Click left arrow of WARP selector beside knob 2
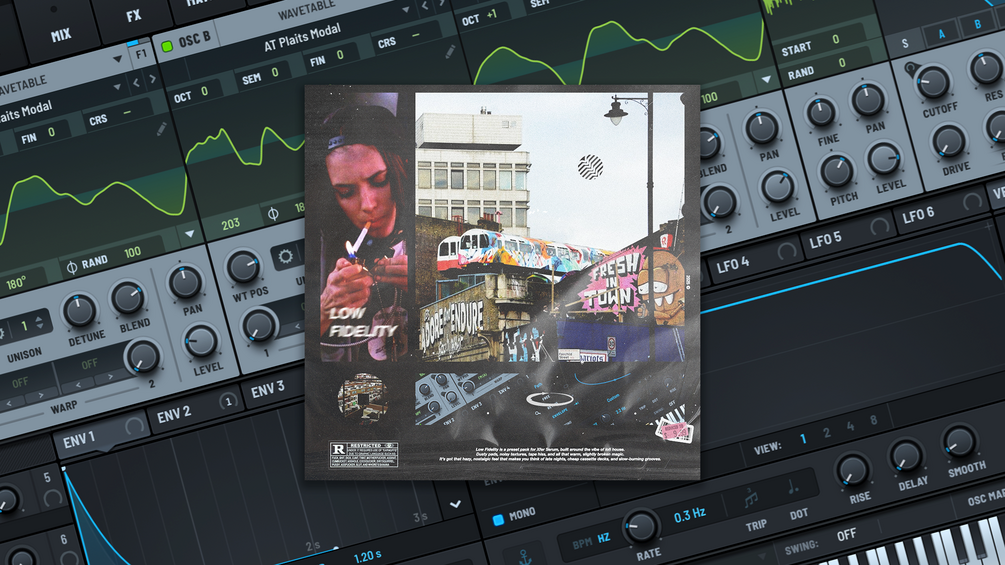The height and width of the screenshot is (565, 1005). pyautogui.click(x=79, y=384)
